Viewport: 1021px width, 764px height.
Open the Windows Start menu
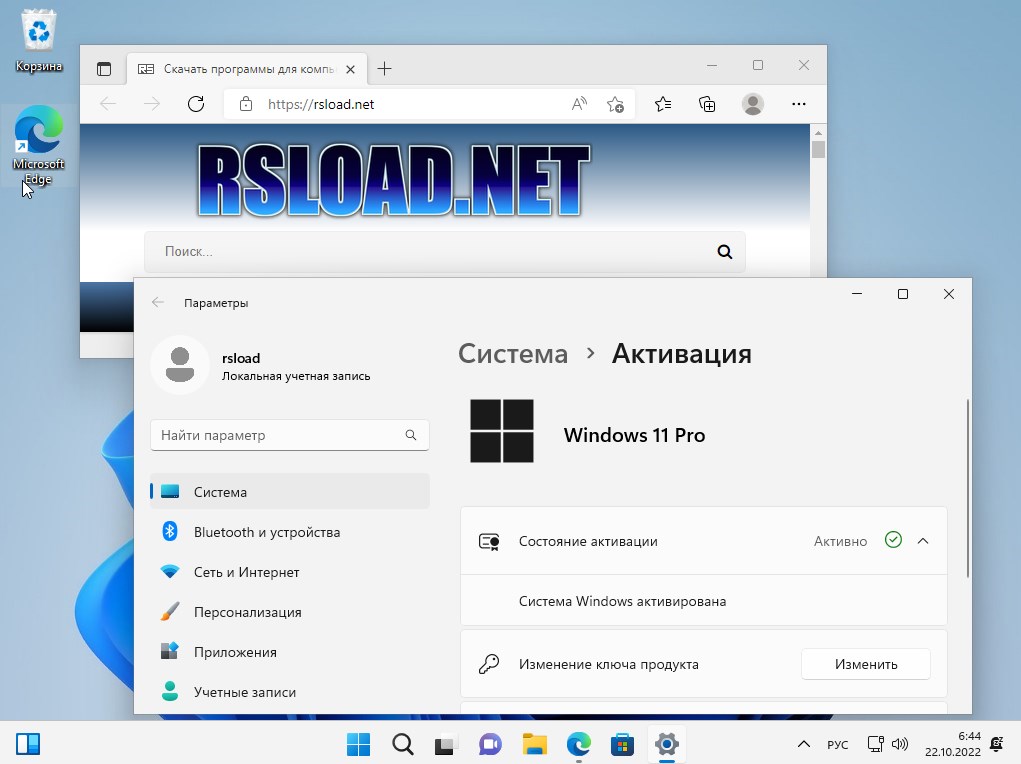click(358, 744)
